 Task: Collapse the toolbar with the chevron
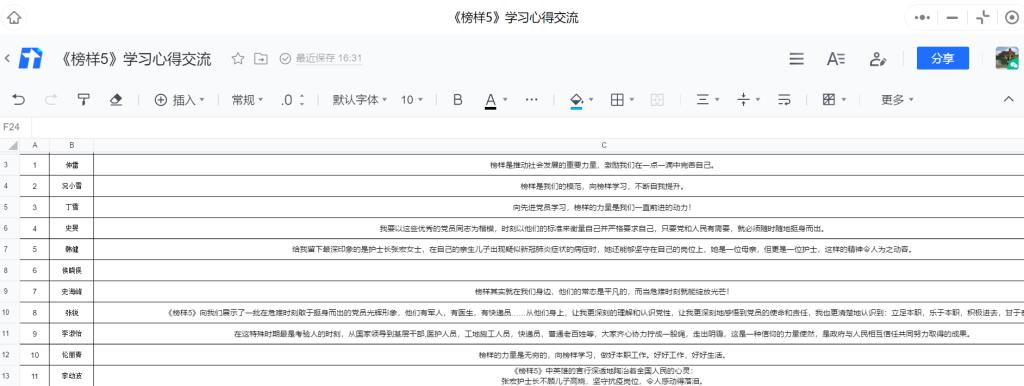click(1008, 99)
